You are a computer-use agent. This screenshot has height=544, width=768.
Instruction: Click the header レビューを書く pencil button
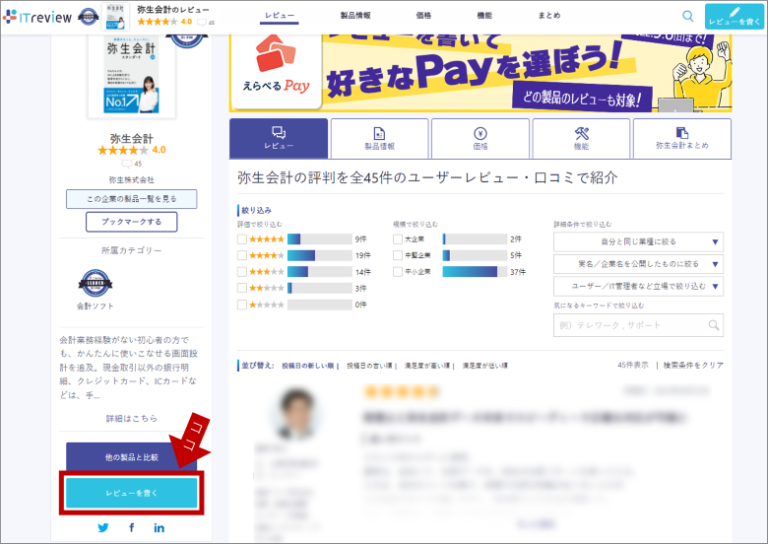point(734,17)
